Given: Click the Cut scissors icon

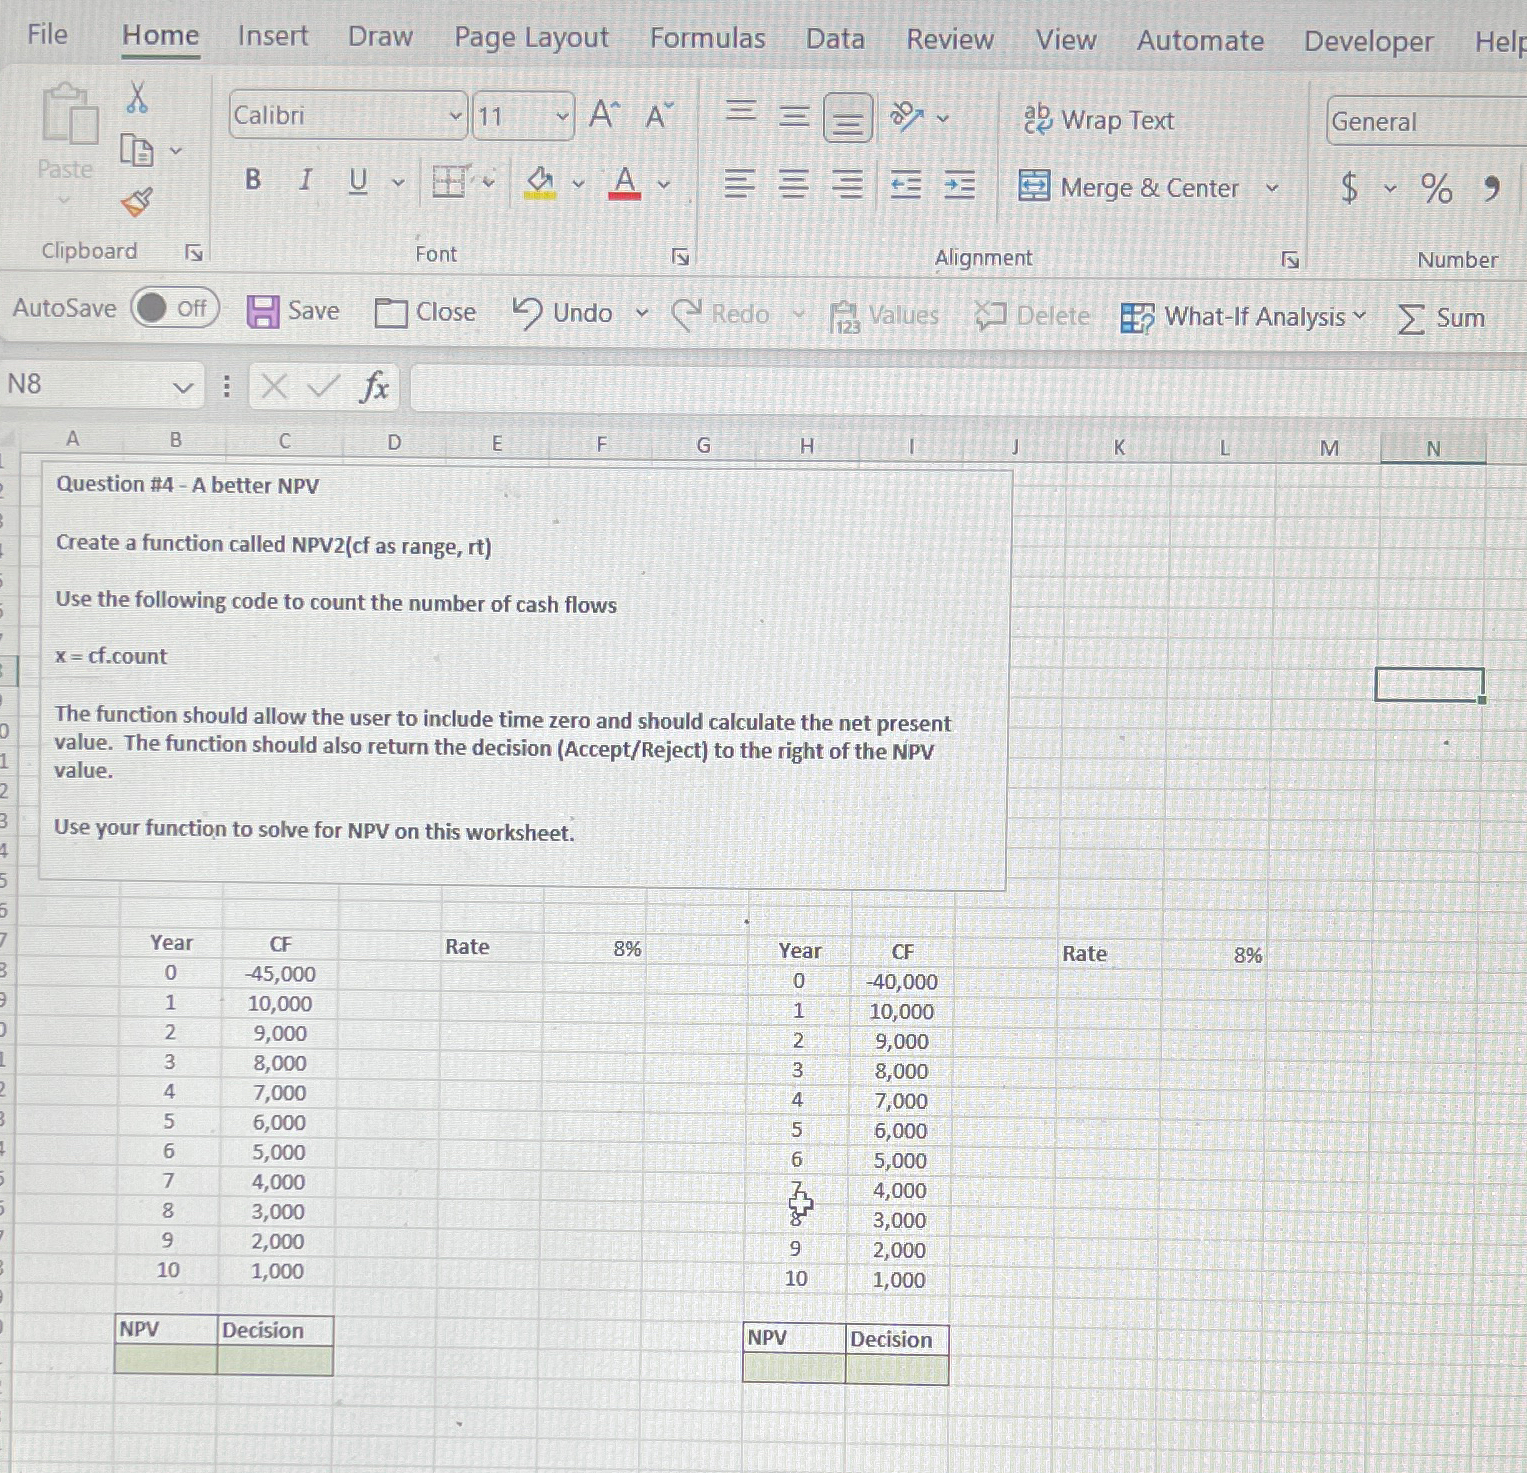Looking at the screenshot, I should [x=137, y=97].
